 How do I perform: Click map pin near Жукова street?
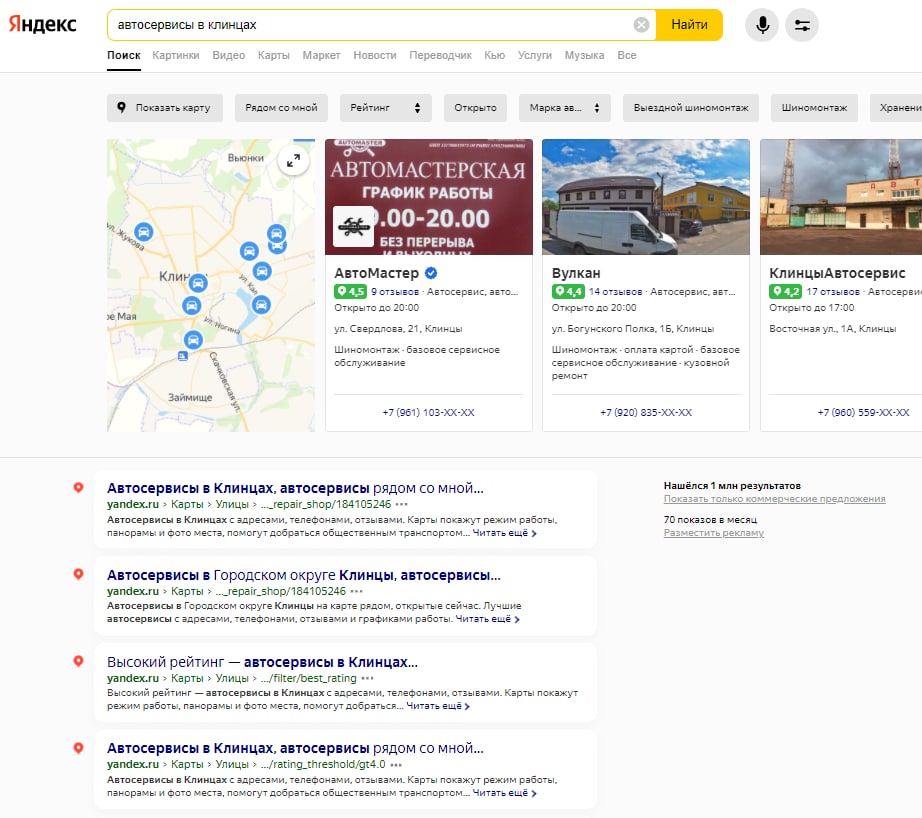coord(143,232)
